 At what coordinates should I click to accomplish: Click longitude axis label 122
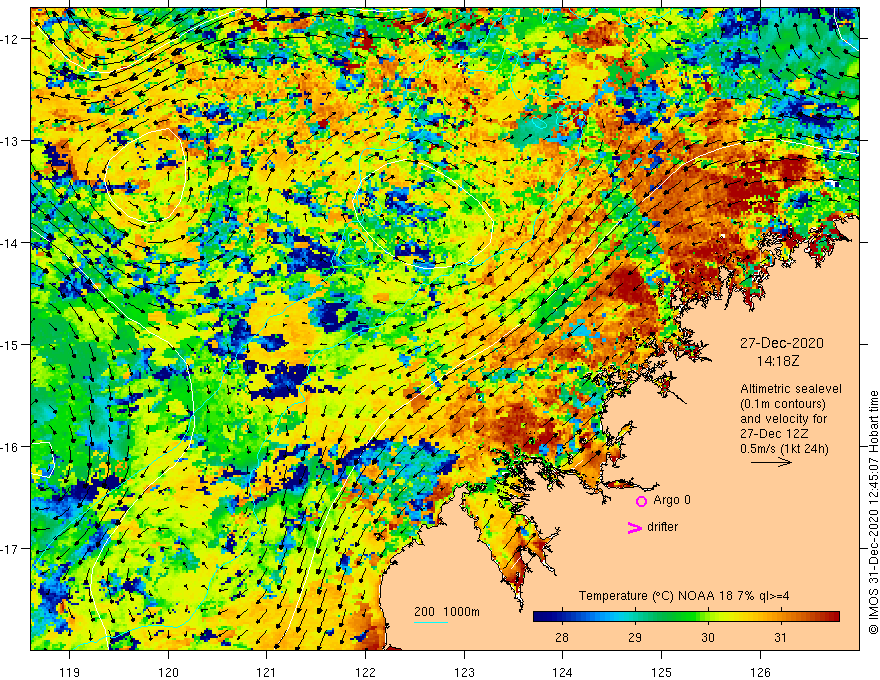pyautogui.click(x=365, y=672)
